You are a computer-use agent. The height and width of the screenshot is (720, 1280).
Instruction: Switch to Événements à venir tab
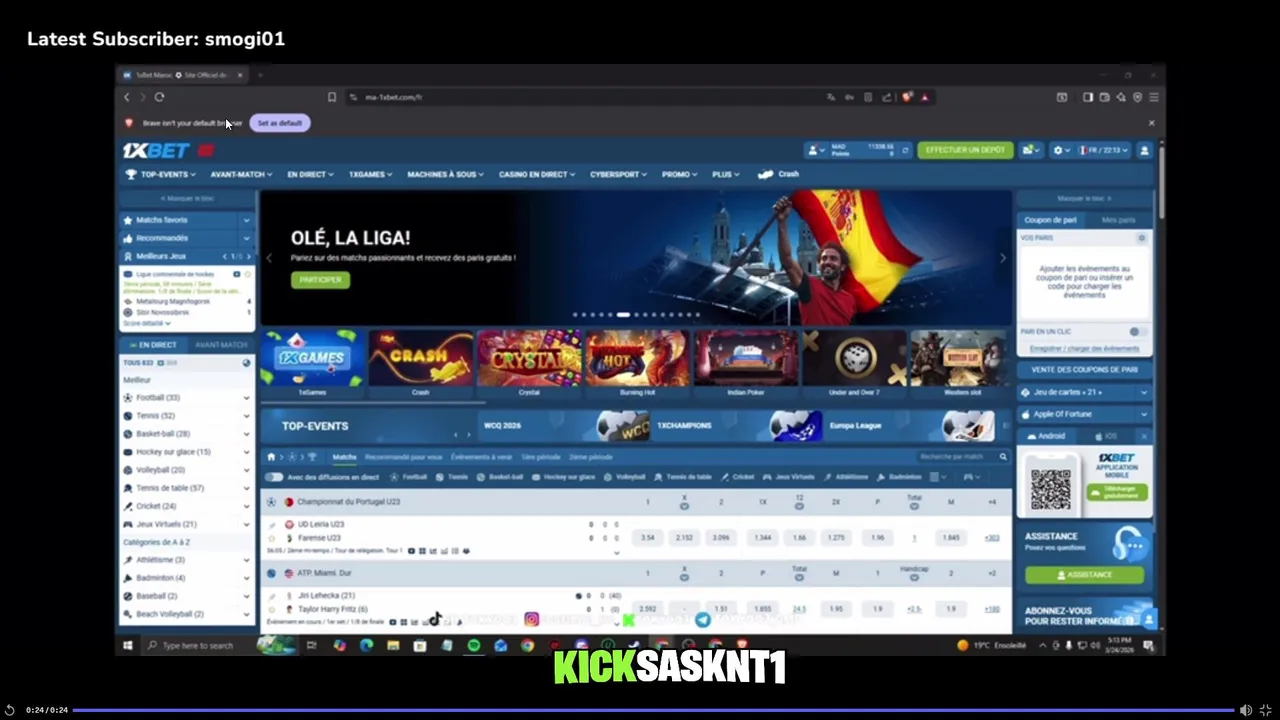coord(481,457)
